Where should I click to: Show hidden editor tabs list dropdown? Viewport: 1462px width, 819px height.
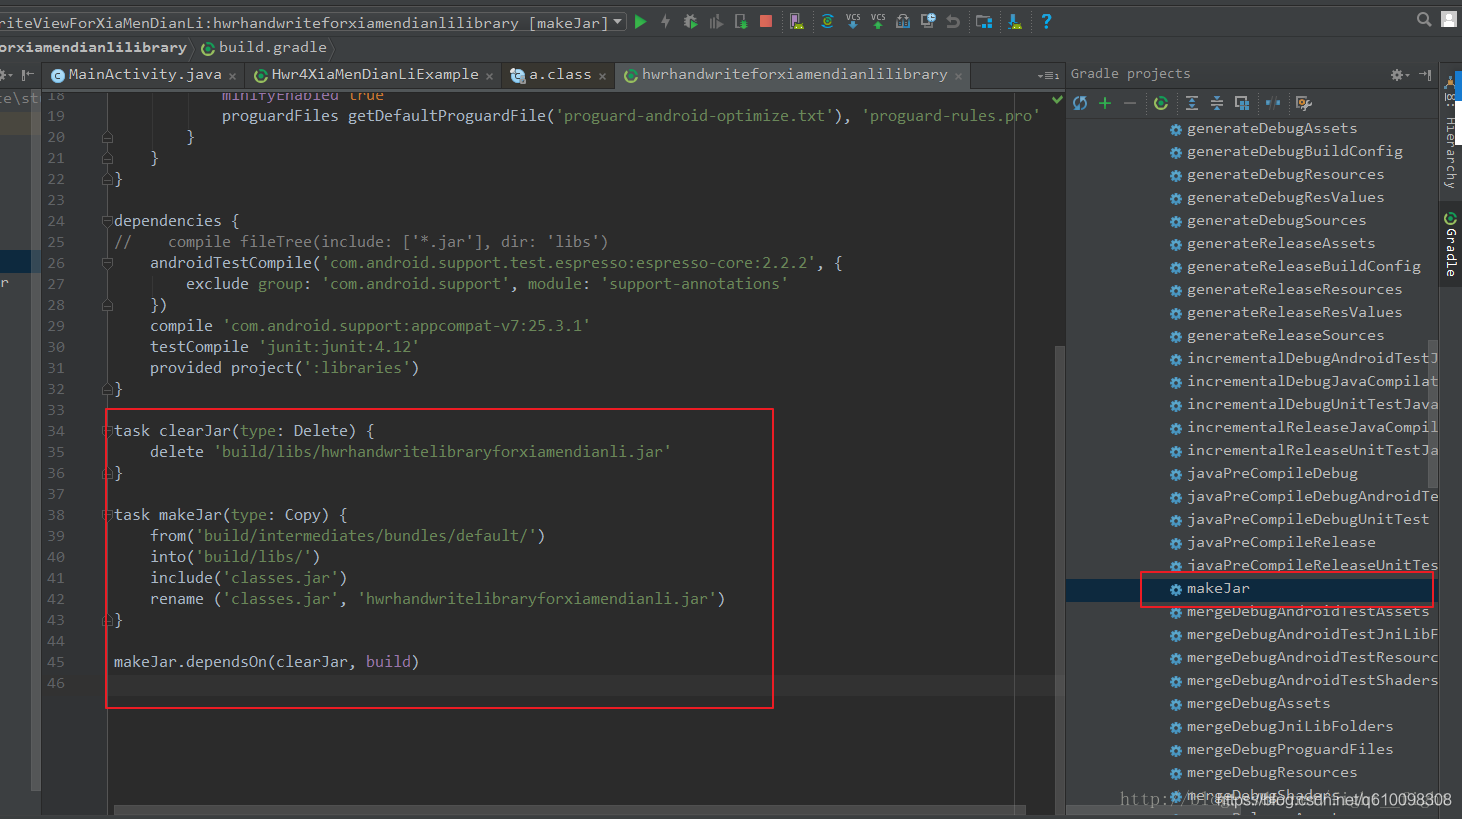tap(1048, 75)
